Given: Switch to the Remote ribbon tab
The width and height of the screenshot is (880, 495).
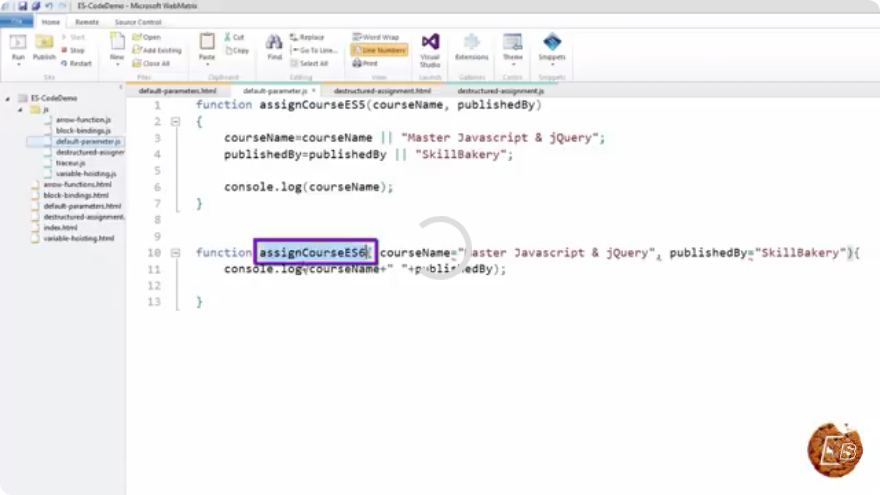Looking at the screenshot, I should pyautogui.click(x=86, y=22).
